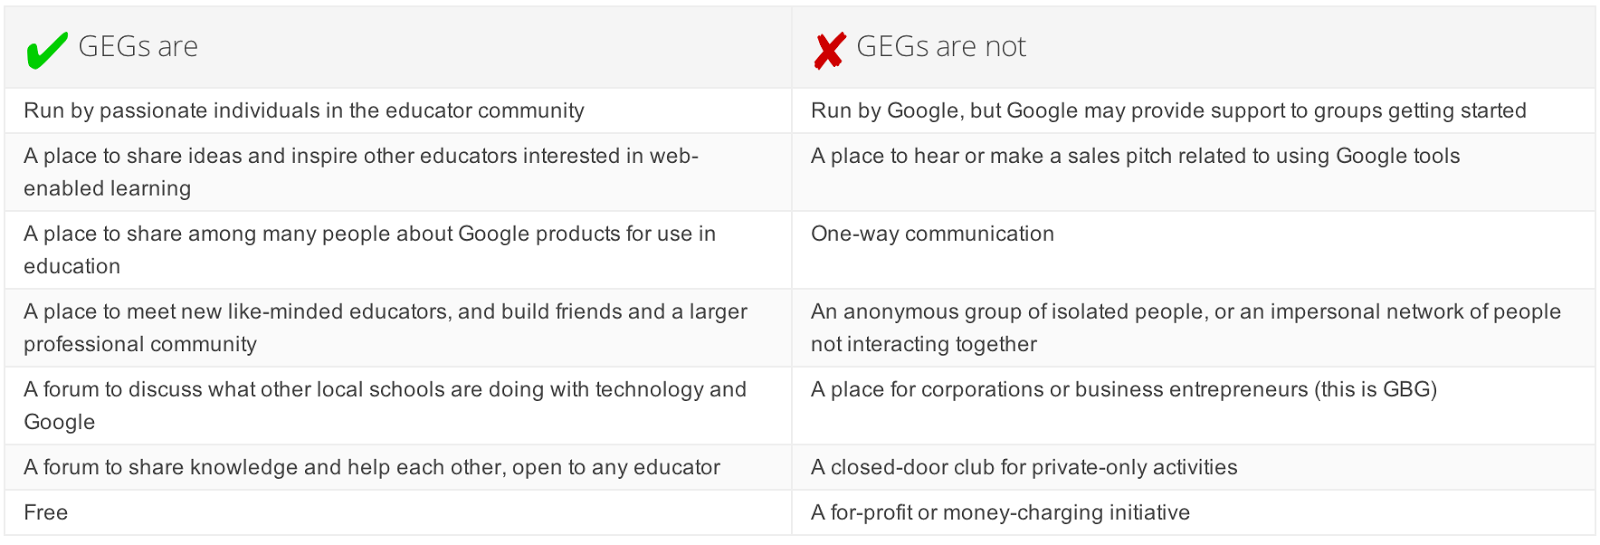This screenshot has height=545, width=1600.
Task: Click "meet new like-minded educators" cell
Action: 385,312
